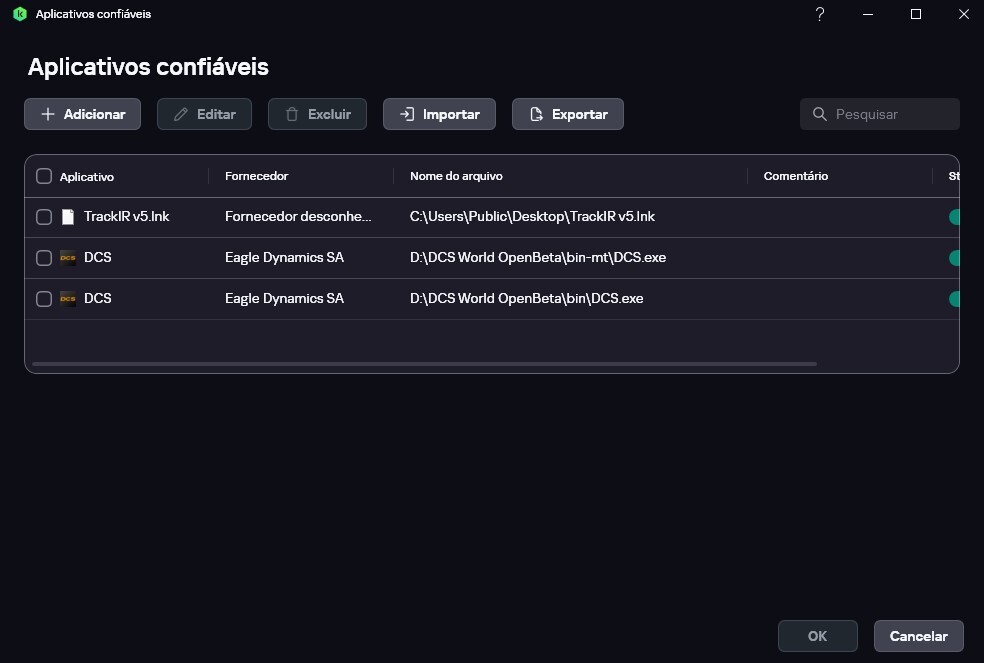Click the path C:\Users\Public\Desktop\TrackIR v5.lnk

coord(532,217)
